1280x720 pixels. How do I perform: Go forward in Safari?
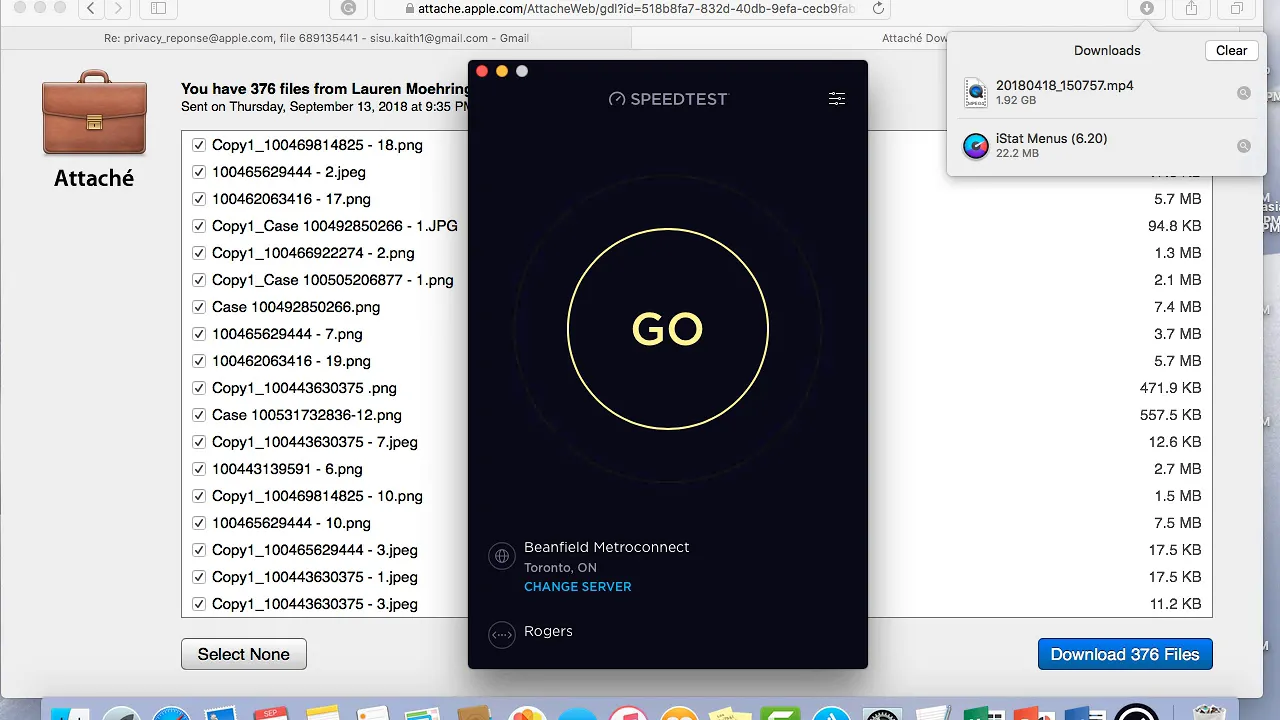tap(119, 9)
